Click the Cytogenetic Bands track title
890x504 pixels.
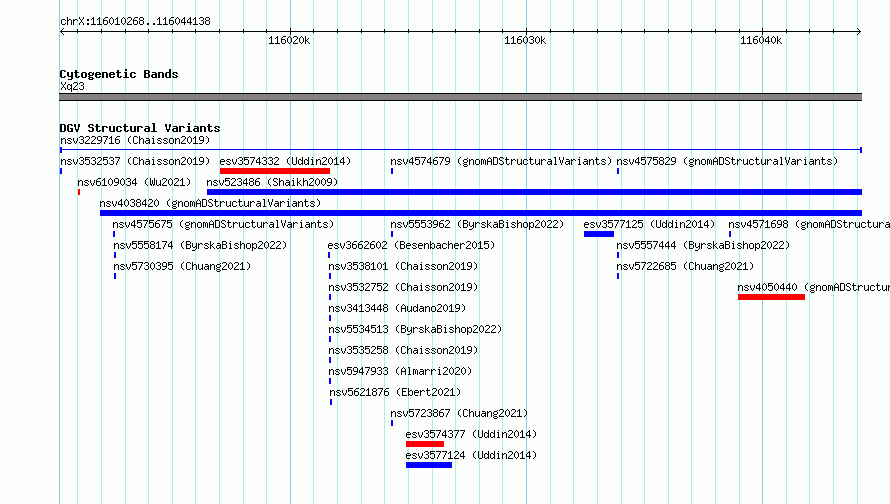pyautogui.click(x=119, y=74)
